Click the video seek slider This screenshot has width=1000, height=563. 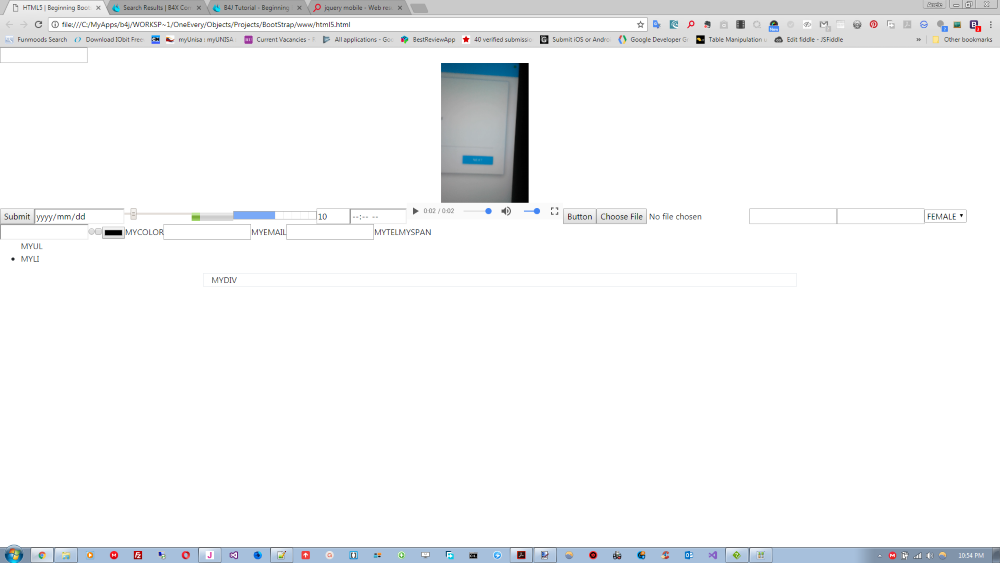coord(477,211)
